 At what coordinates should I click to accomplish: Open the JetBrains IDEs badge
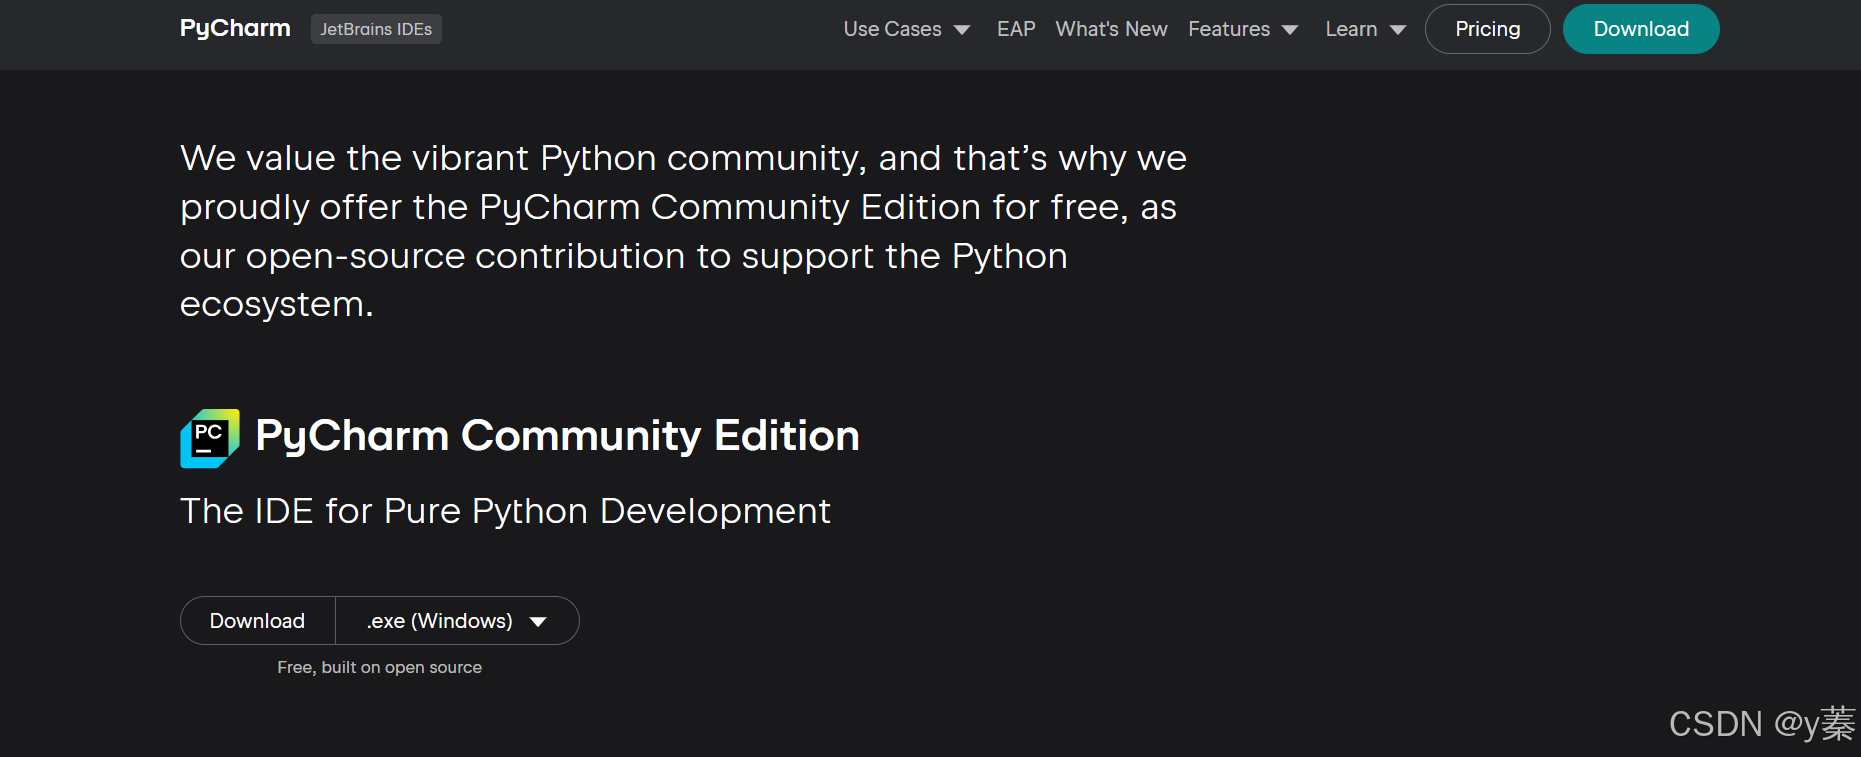click(376, 29)
